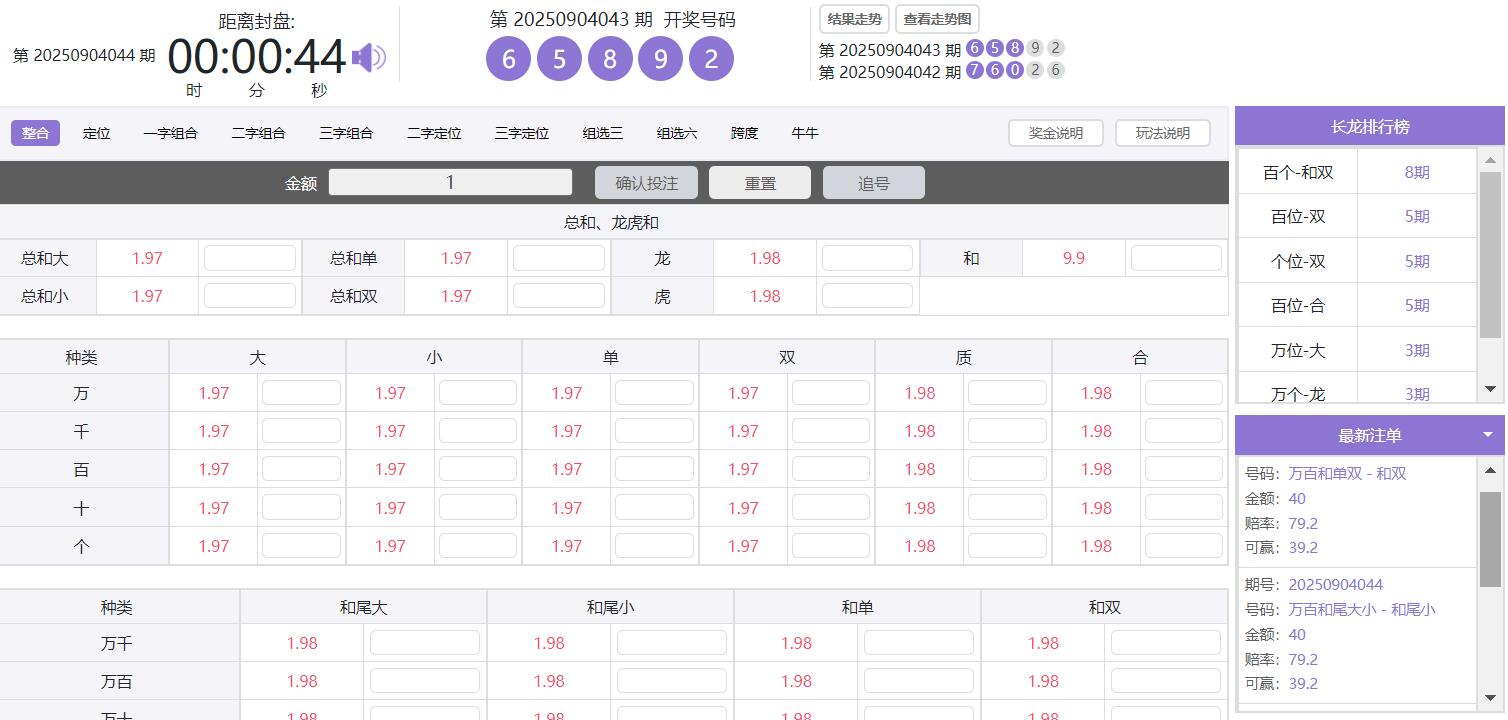Click the 金额 amount input field

[x=449, y=182]
